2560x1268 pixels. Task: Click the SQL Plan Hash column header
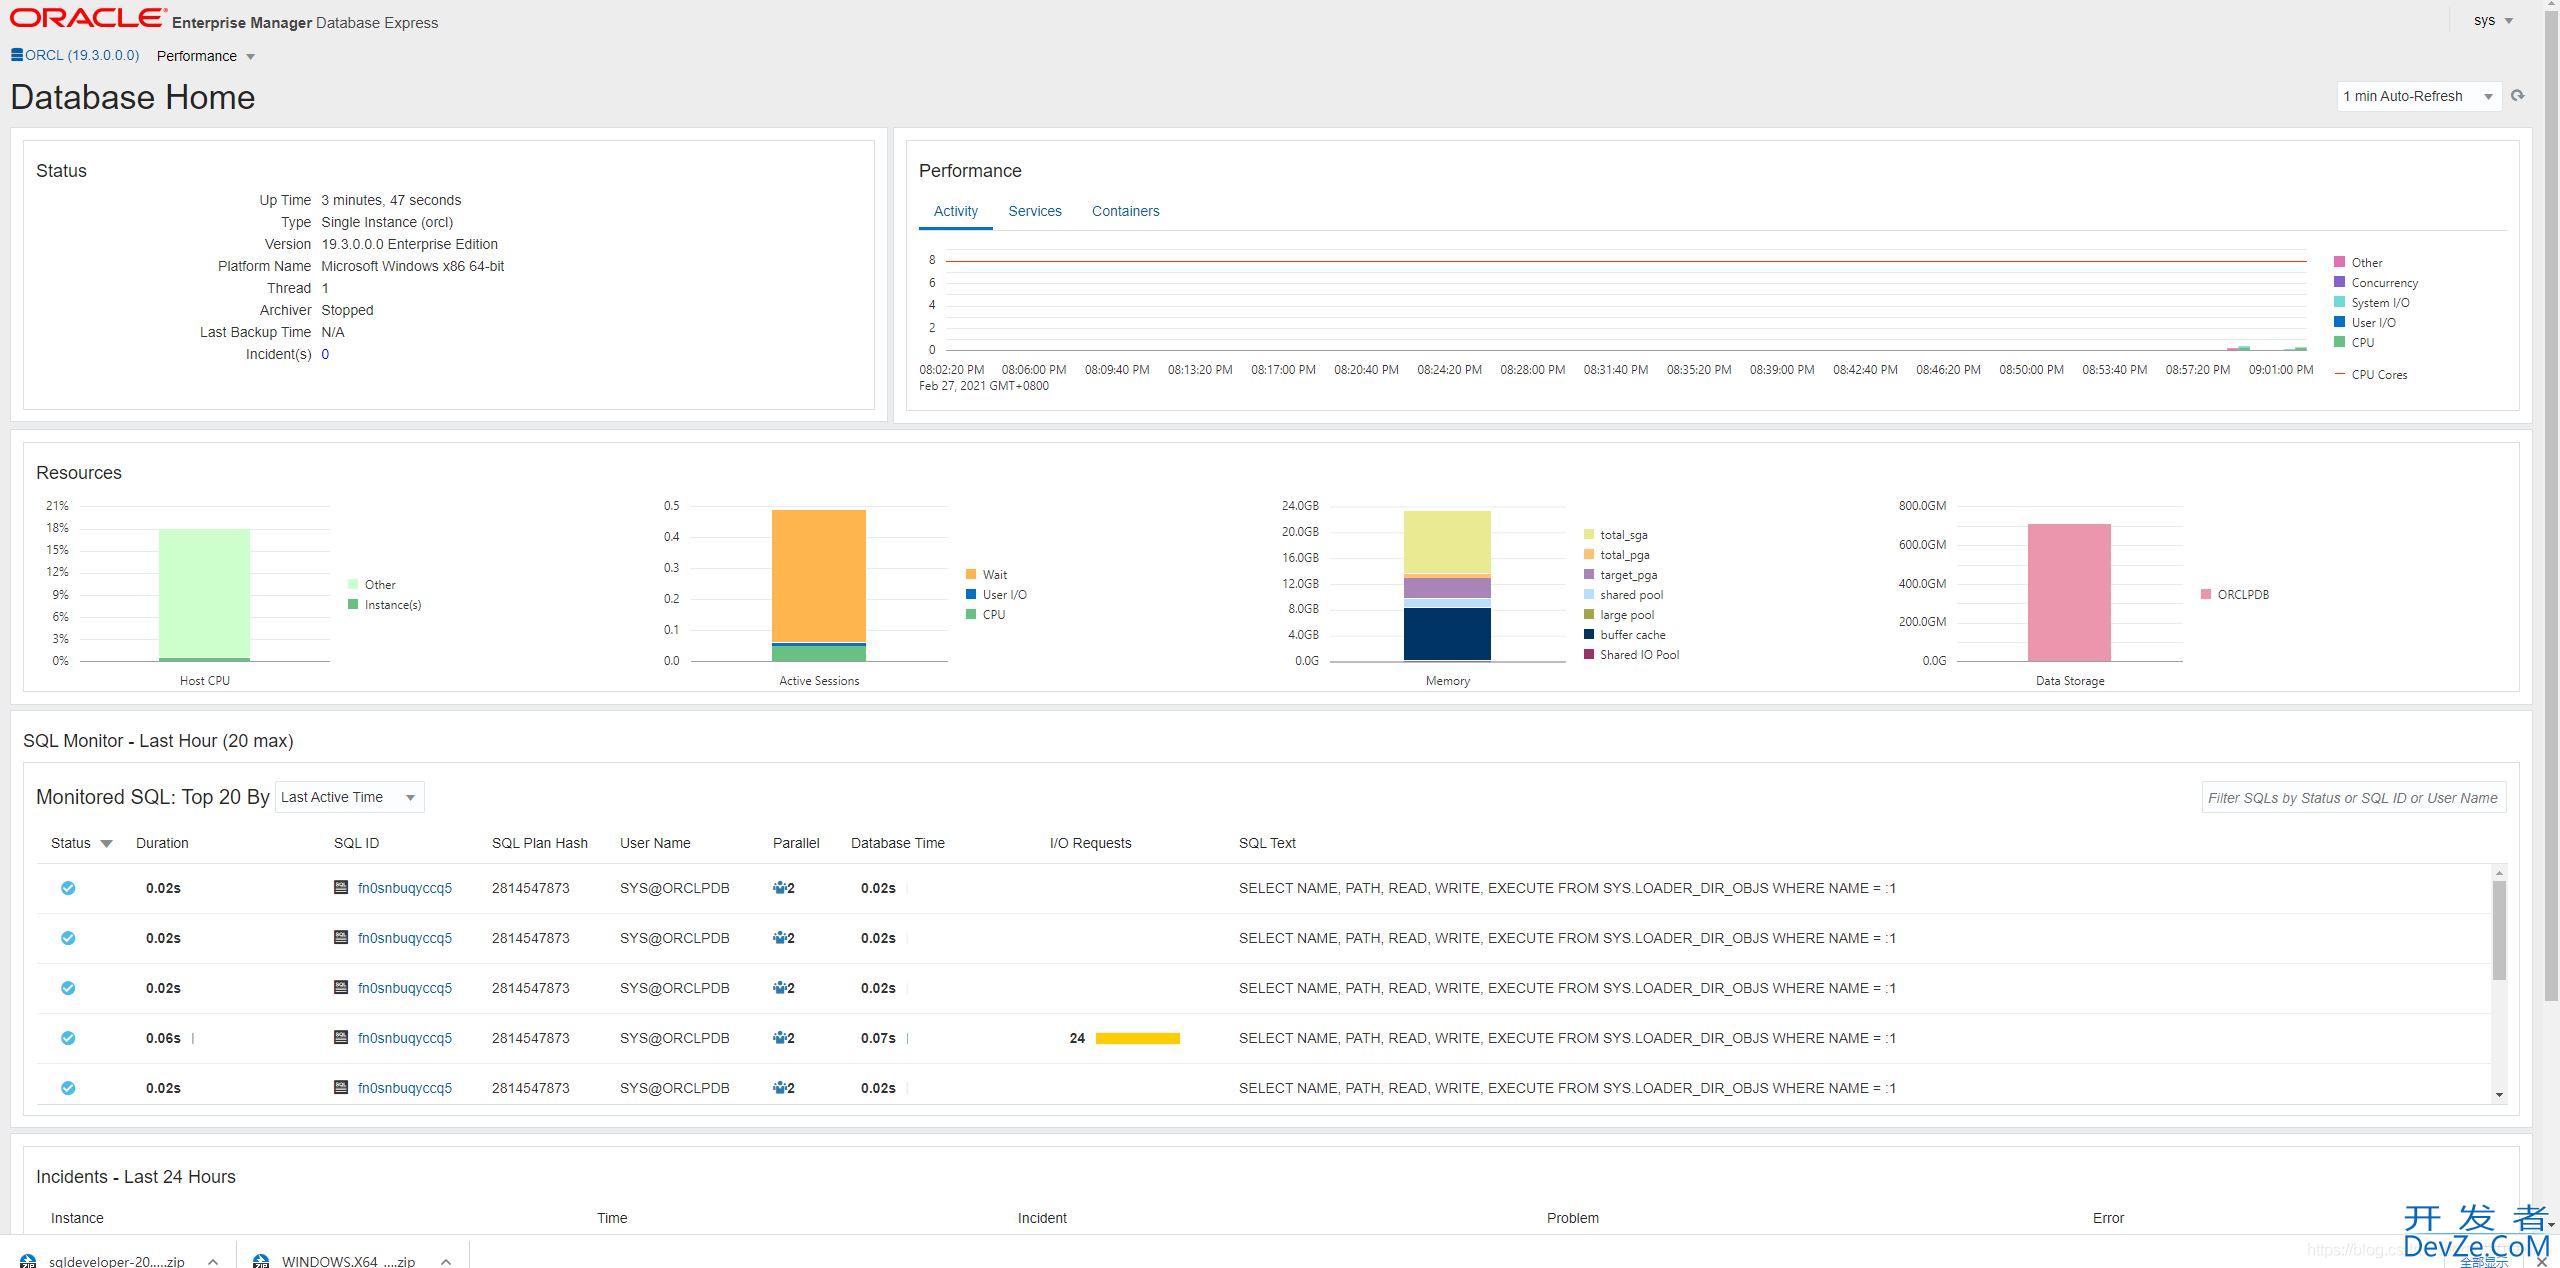(539, 843)
